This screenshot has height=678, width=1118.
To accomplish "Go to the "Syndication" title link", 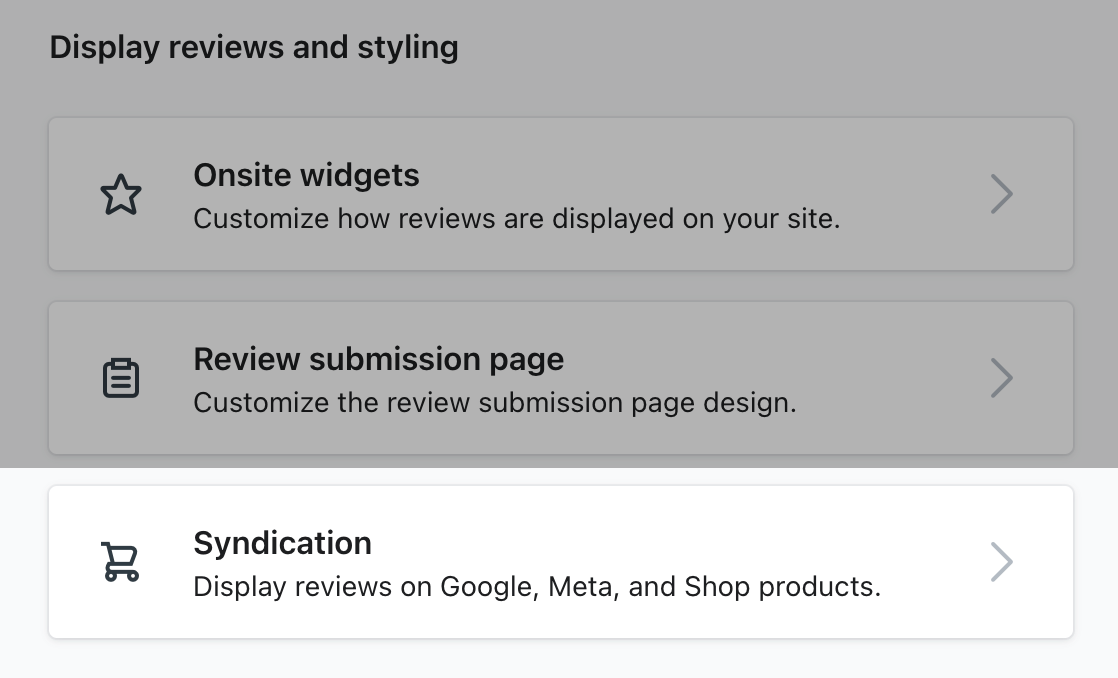I will click(282, 544).
